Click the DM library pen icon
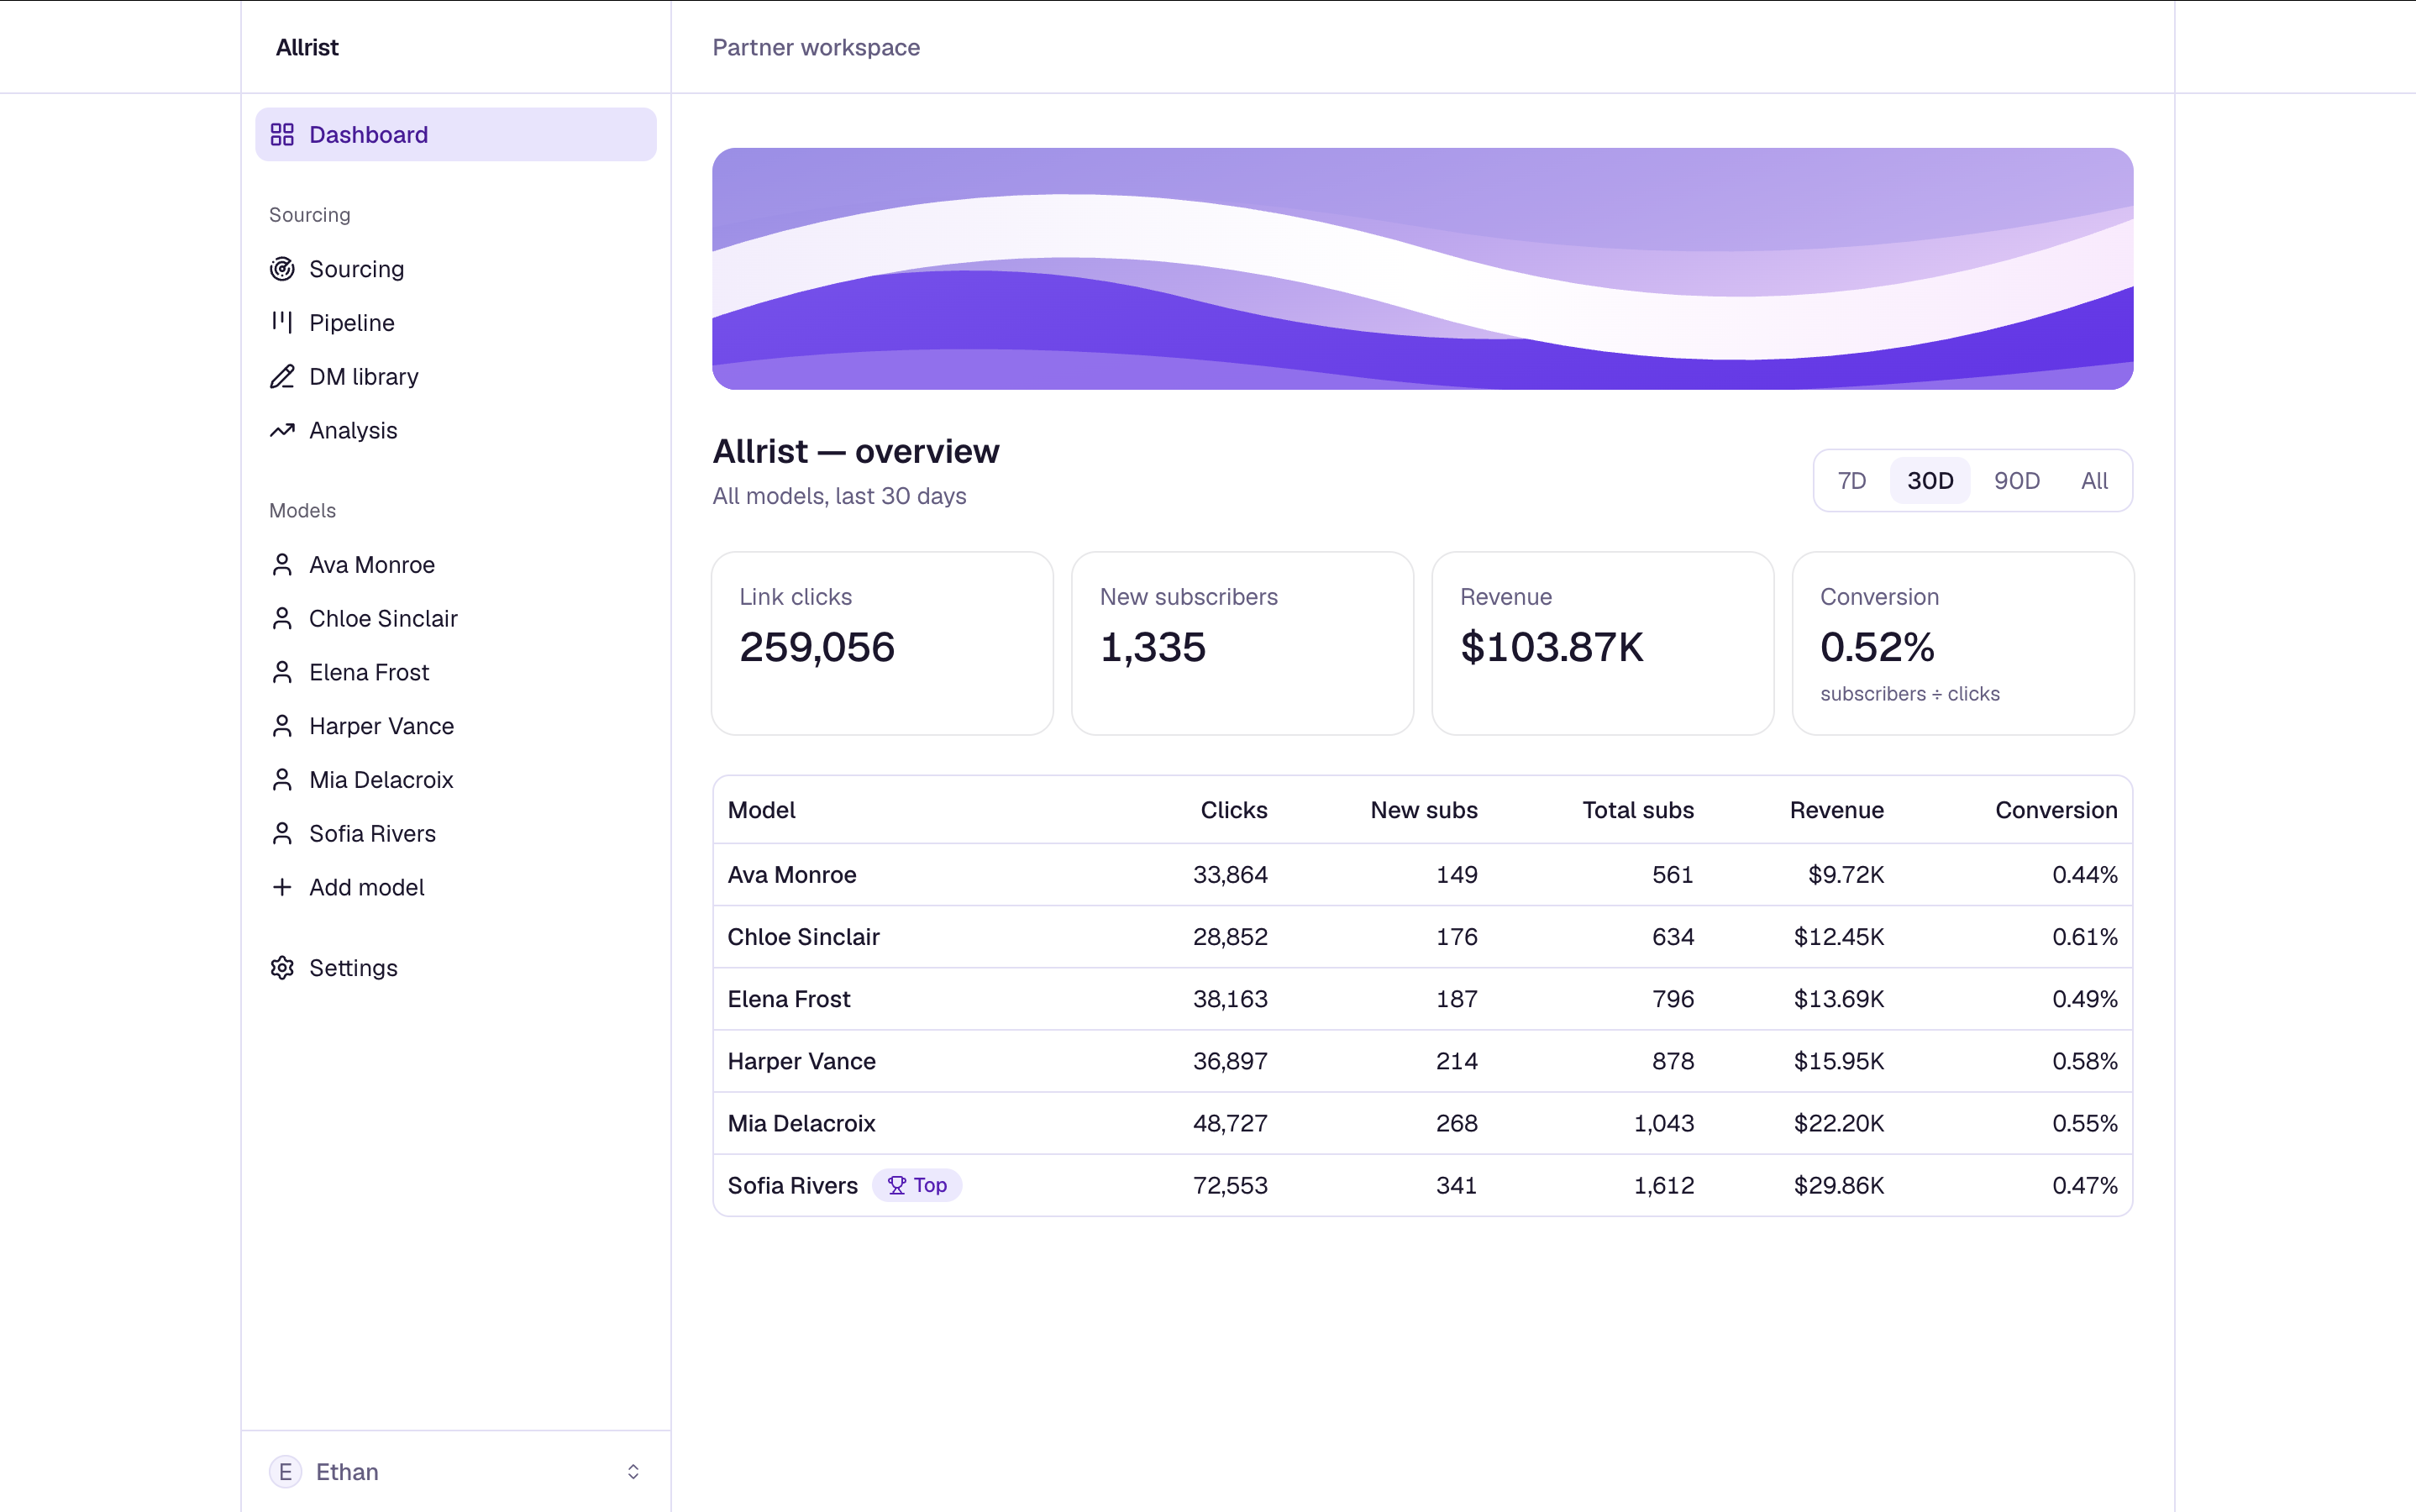Image resolution: width=2416 pixels, height=1512 pixels. [x=282, y=376]
